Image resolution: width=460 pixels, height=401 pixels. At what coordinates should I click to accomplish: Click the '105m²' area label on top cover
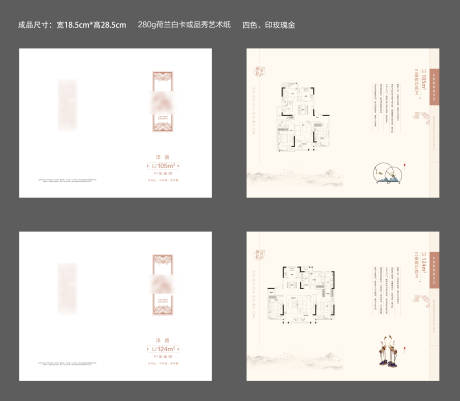point(163,166)
